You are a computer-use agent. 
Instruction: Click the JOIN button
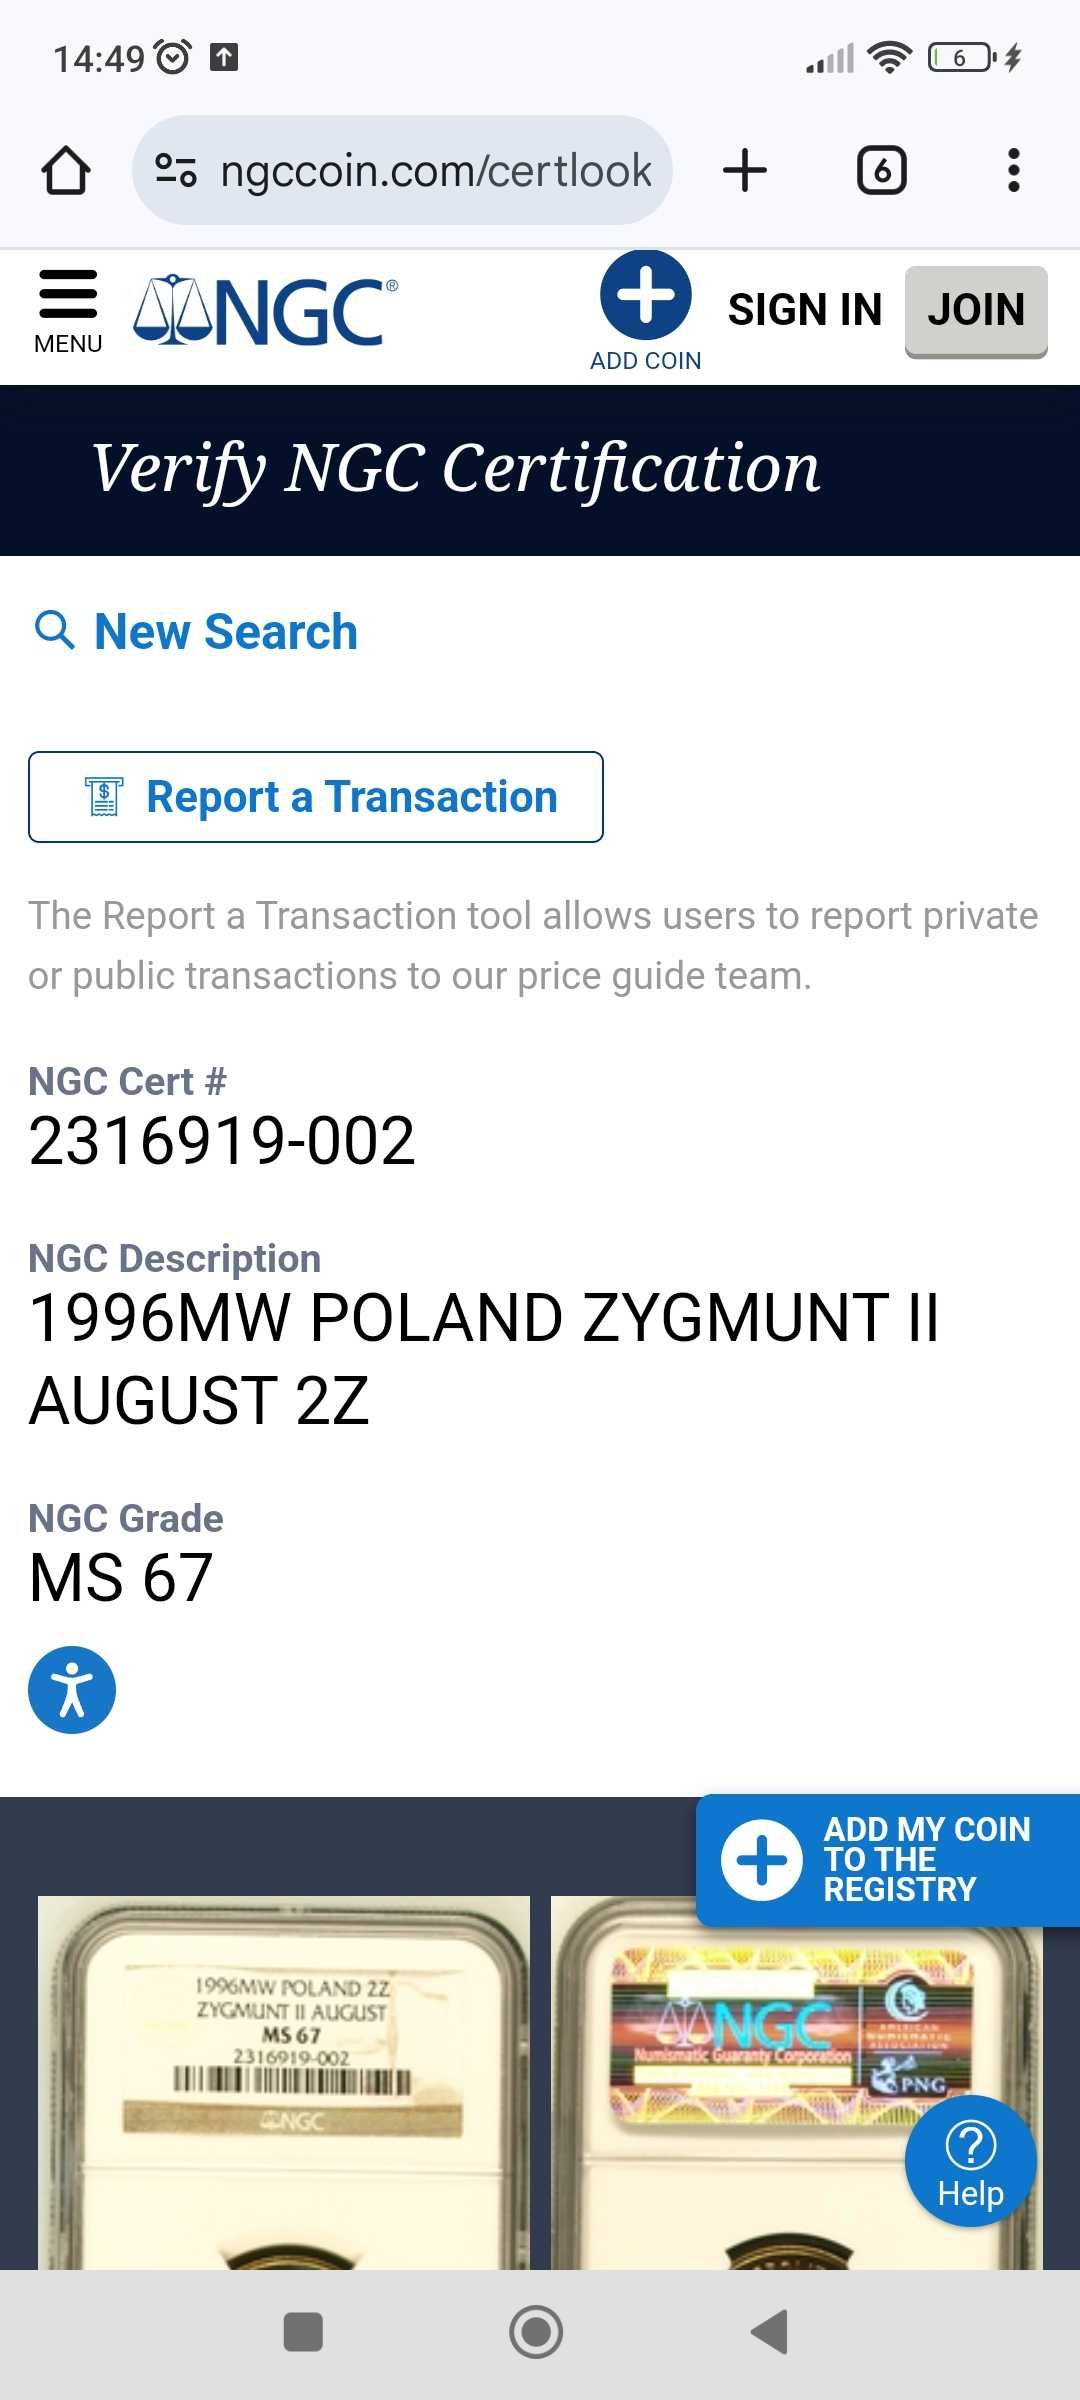[x=976, y=311]
